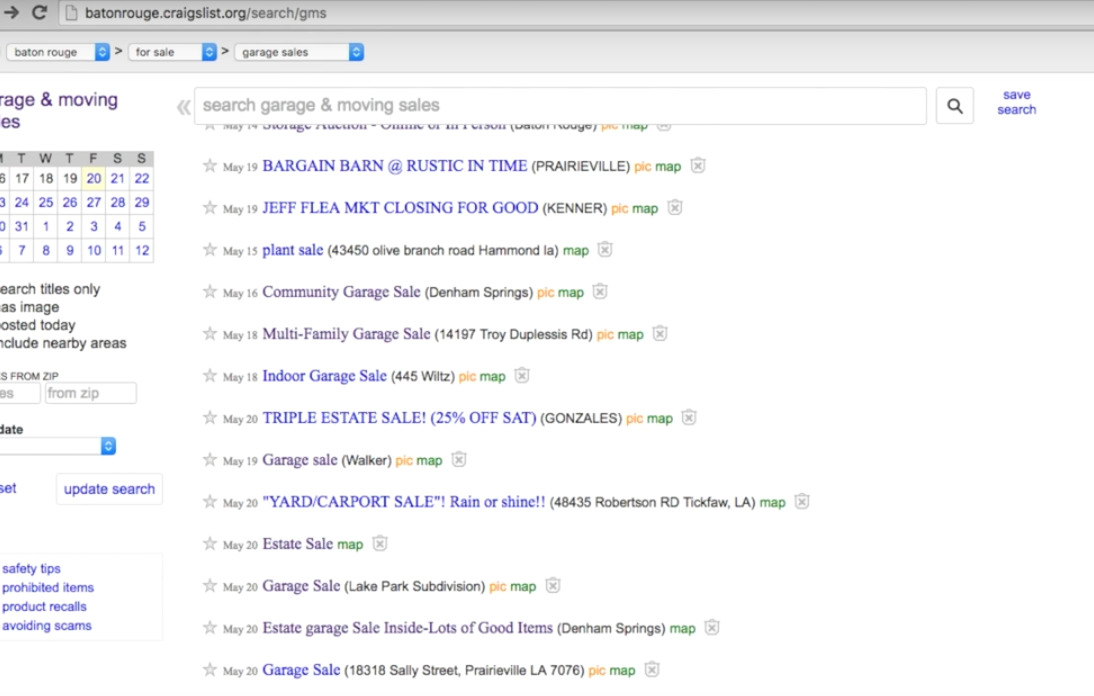Star the BARGAIN BARN listing
Viewport: 1094px width, 696px height.
pyautogui.click(x=209, y=166)
